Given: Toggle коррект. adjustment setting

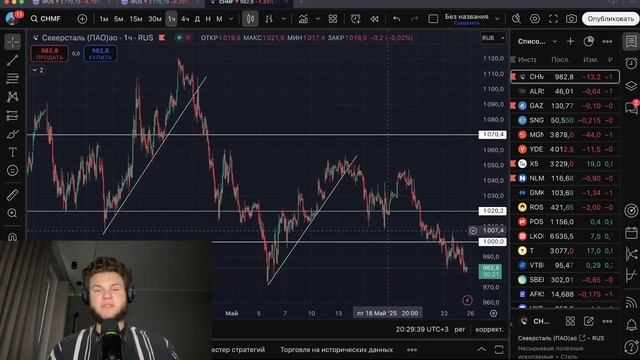Looking at the screenshot, I should pyautogui.click(x=489, y=329).
